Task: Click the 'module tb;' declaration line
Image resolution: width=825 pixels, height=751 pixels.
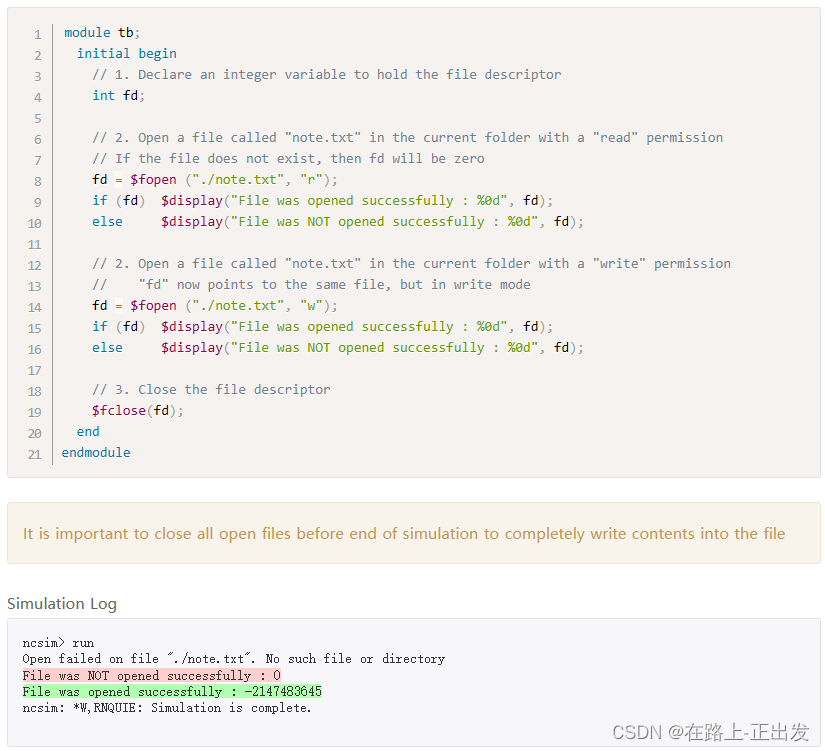Action: pyautogui.click(x=102, y=33)
